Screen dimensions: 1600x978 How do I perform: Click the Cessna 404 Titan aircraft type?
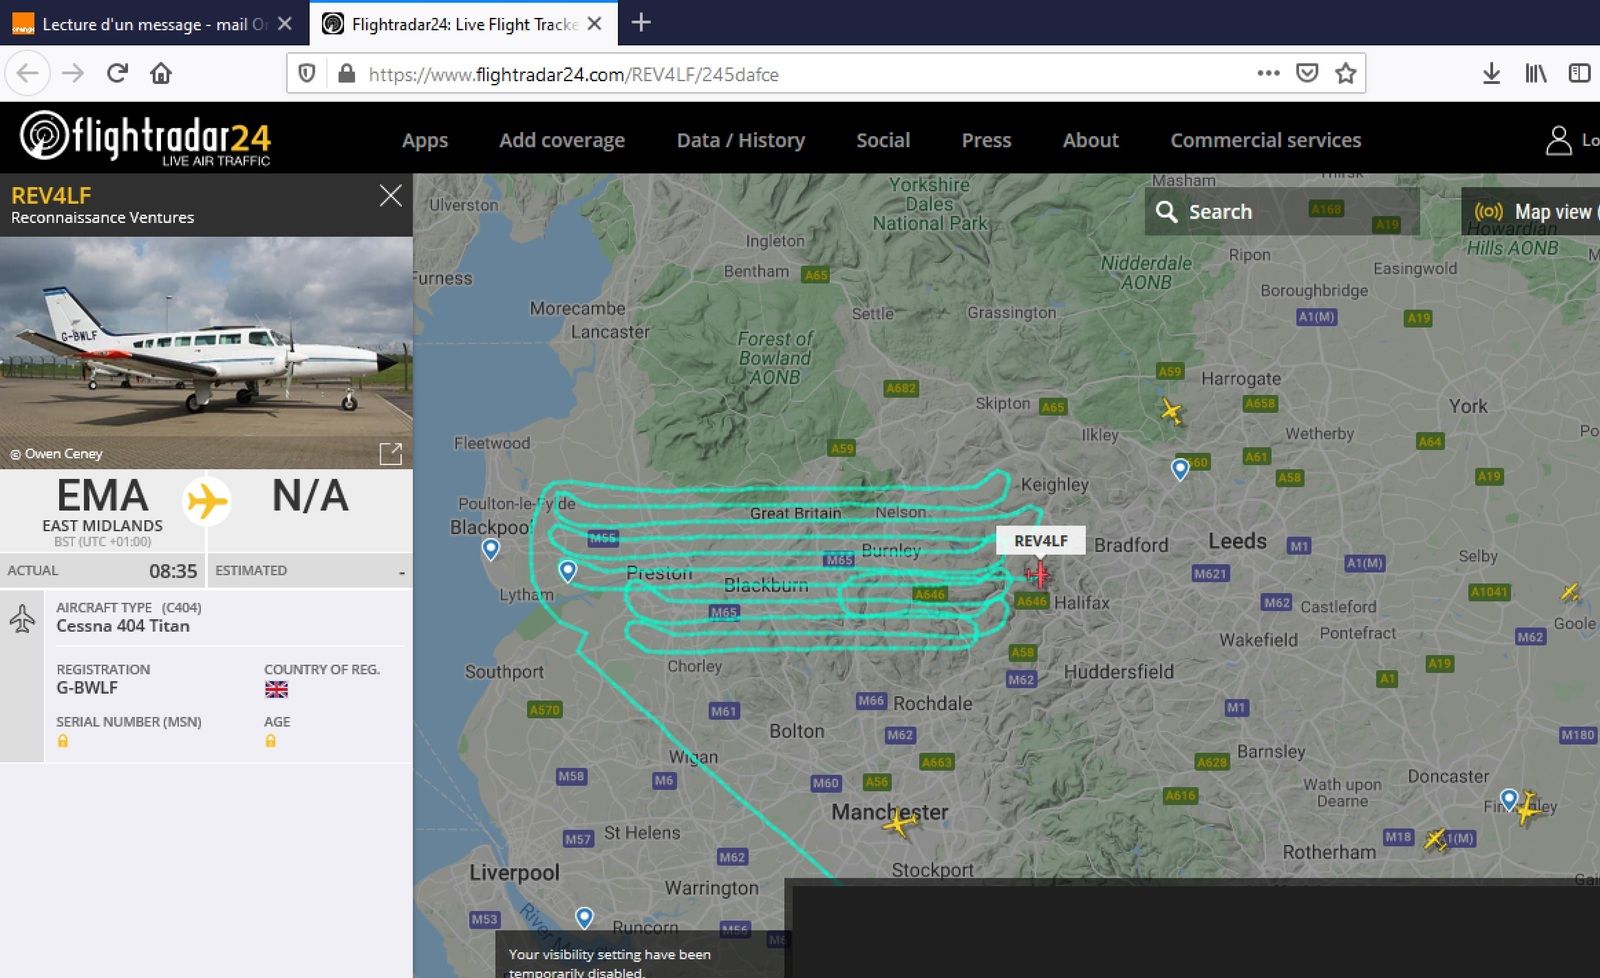(123, 626)
